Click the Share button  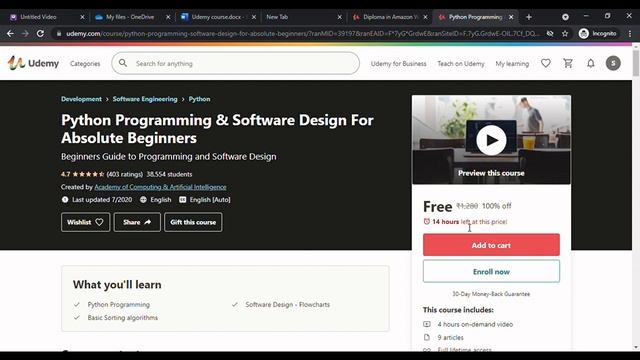pyautogui.click(x=137, y=222)
